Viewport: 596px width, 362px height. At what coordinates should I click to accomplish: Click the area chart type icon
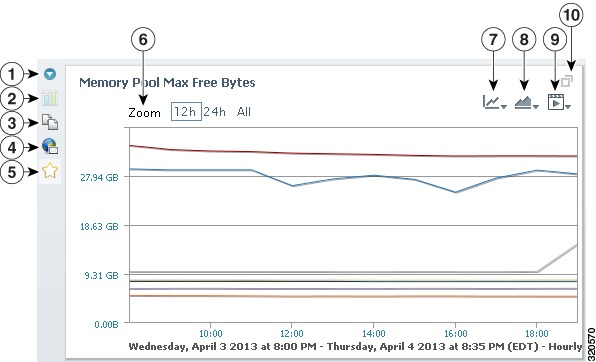(523, 102)
